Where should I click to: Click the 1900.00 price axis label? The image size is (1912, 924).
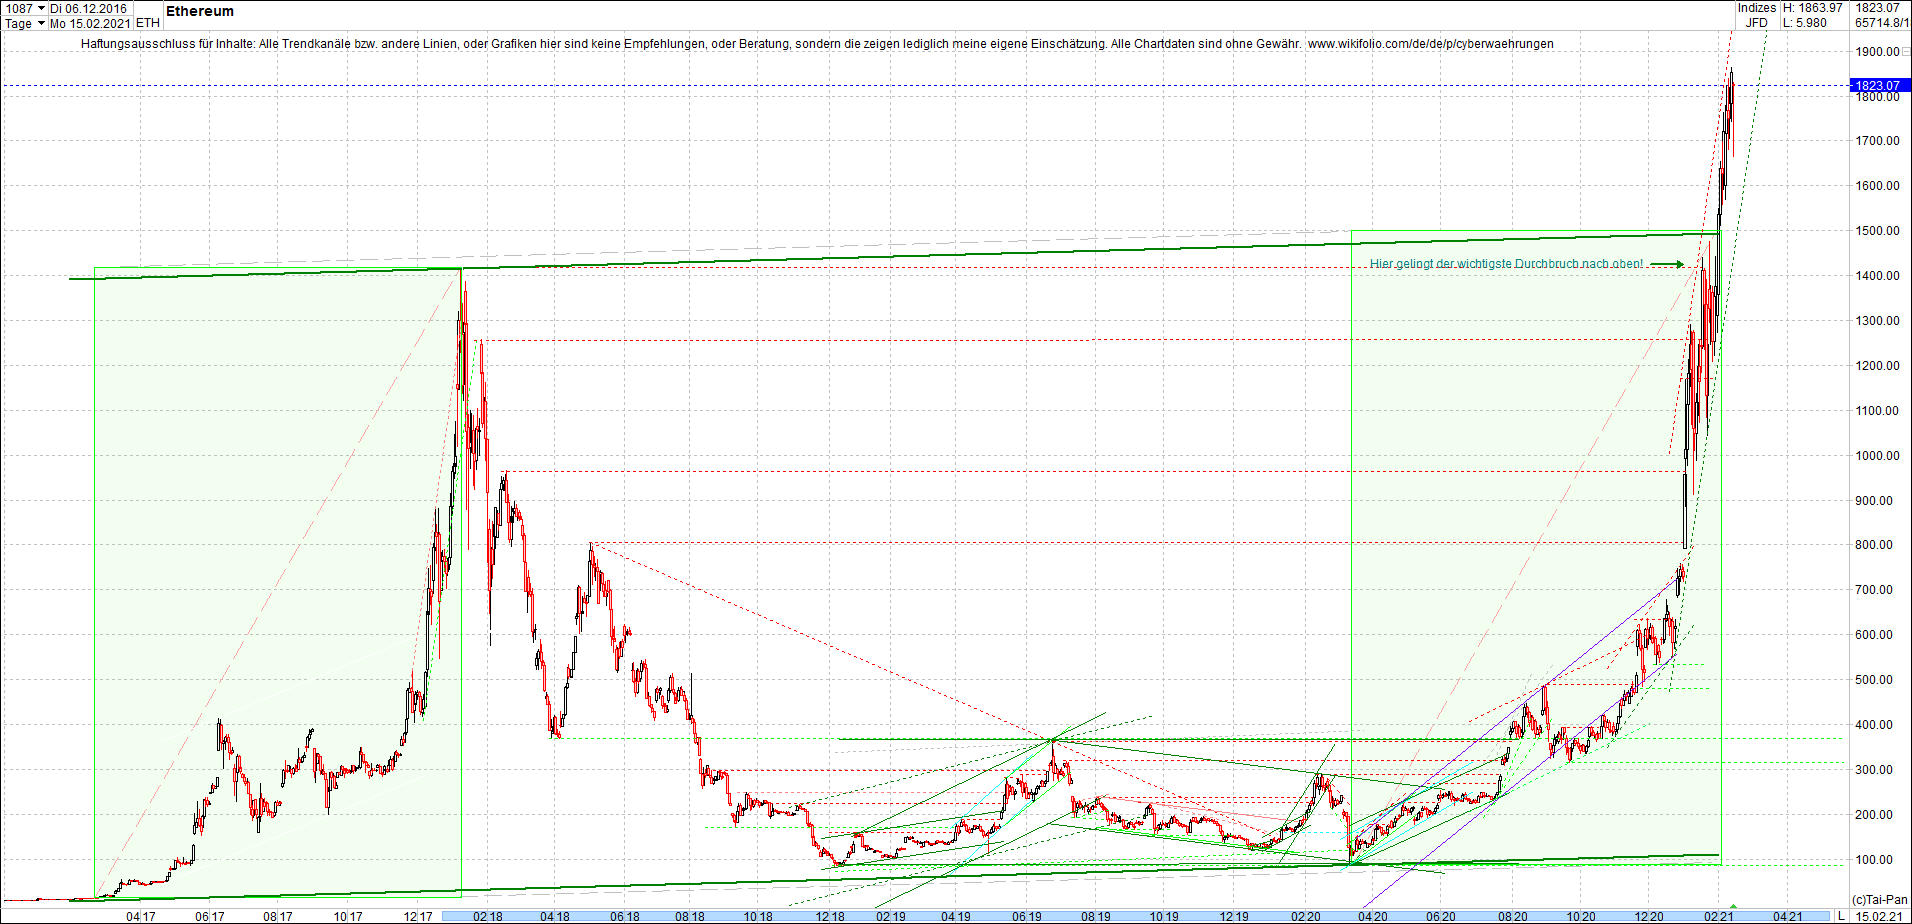[1877, 52]
